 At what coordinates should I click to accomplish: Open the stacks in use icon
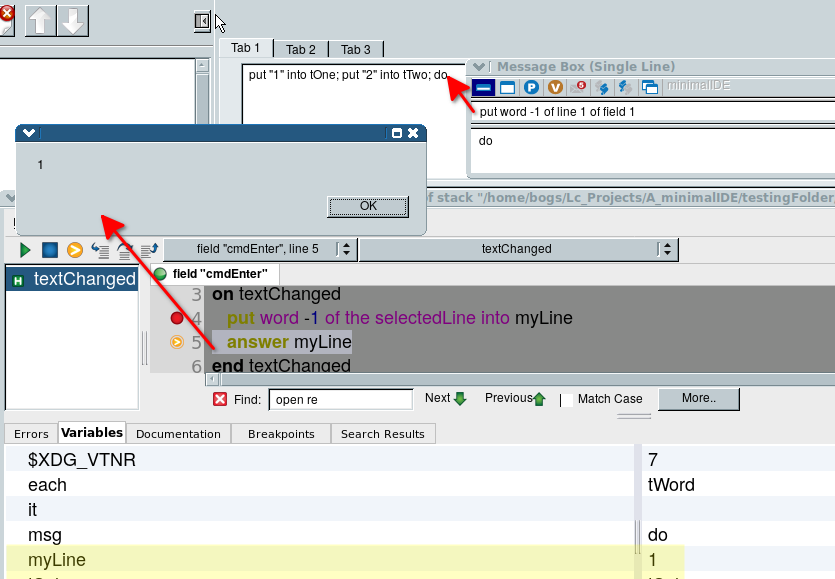(x=650, y=87)
